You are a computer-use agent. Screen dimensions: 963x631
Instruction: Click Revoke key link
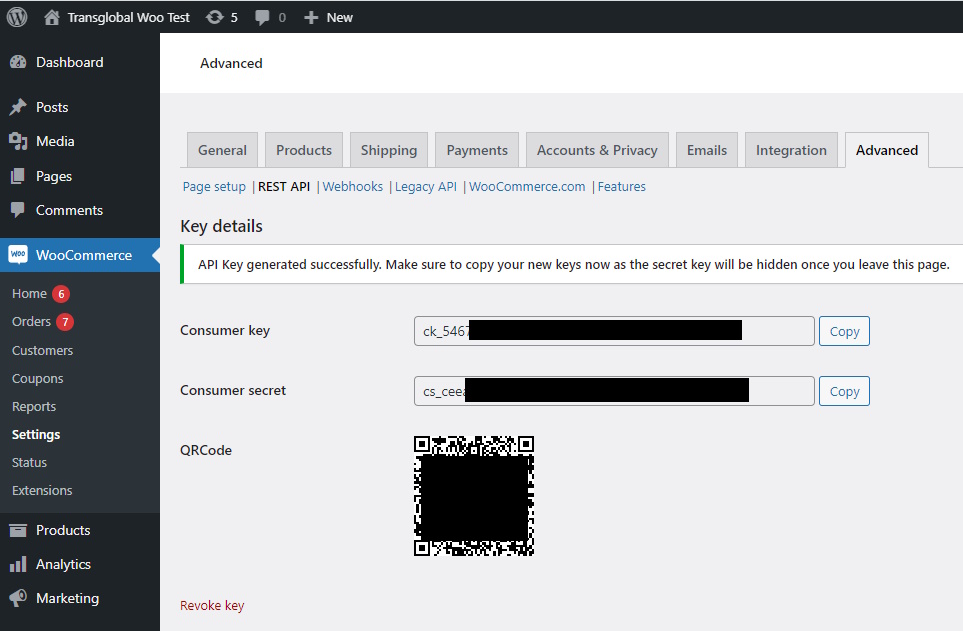click(x=212, y=606)
